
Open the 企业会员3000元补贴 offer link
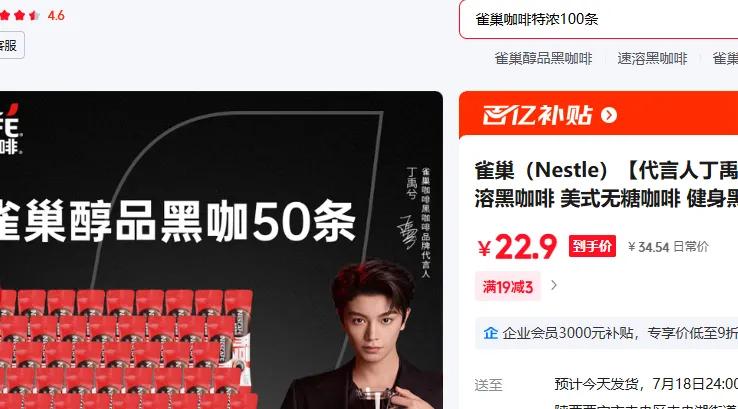[619, 333]
